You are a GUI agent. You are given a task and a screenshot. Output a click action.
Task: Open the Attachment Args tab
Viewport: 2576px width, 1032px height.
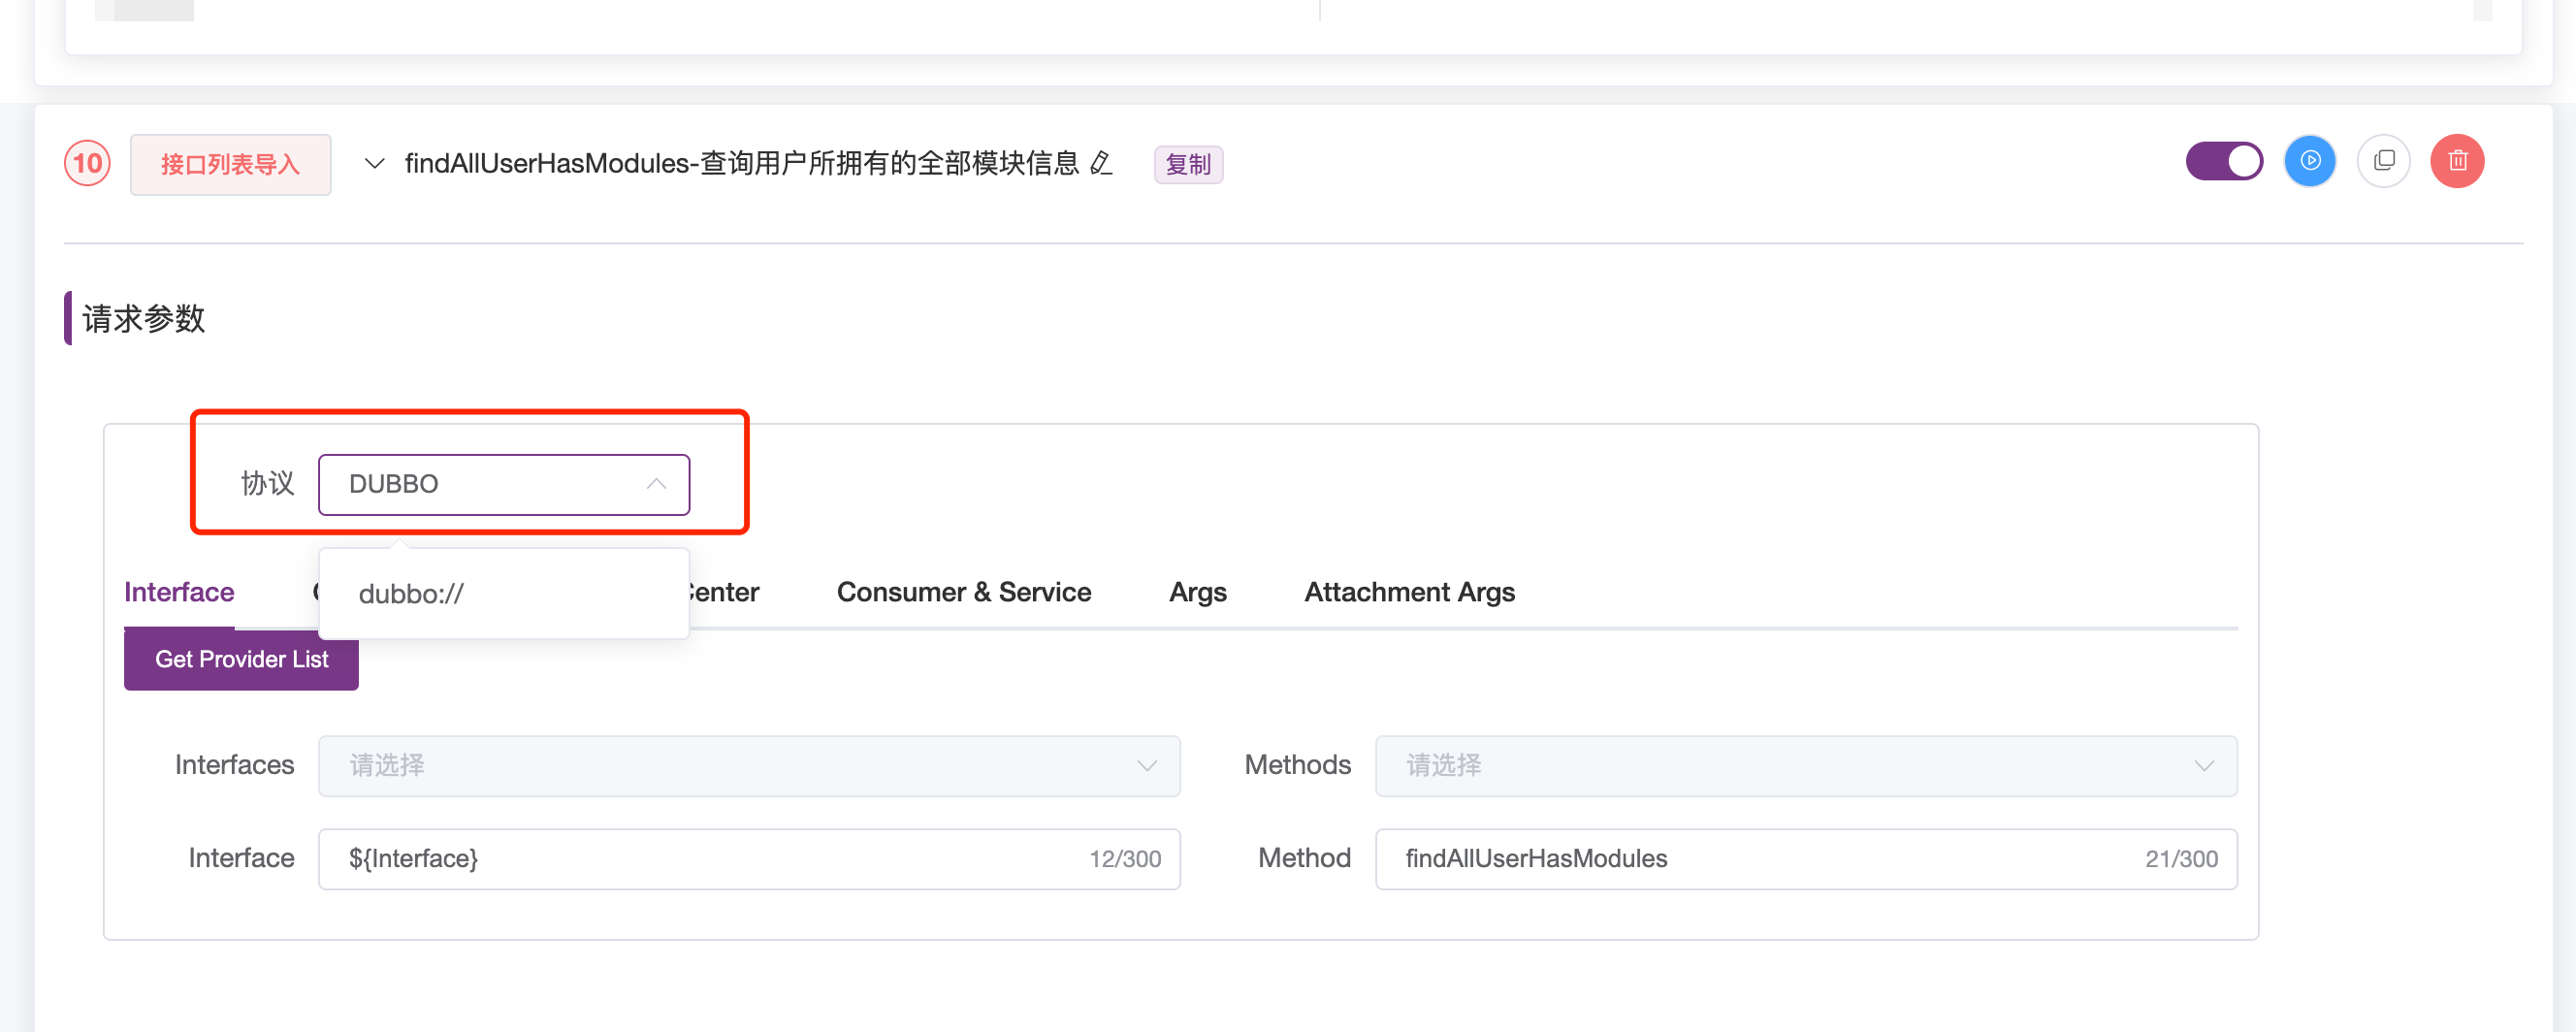1409,592
